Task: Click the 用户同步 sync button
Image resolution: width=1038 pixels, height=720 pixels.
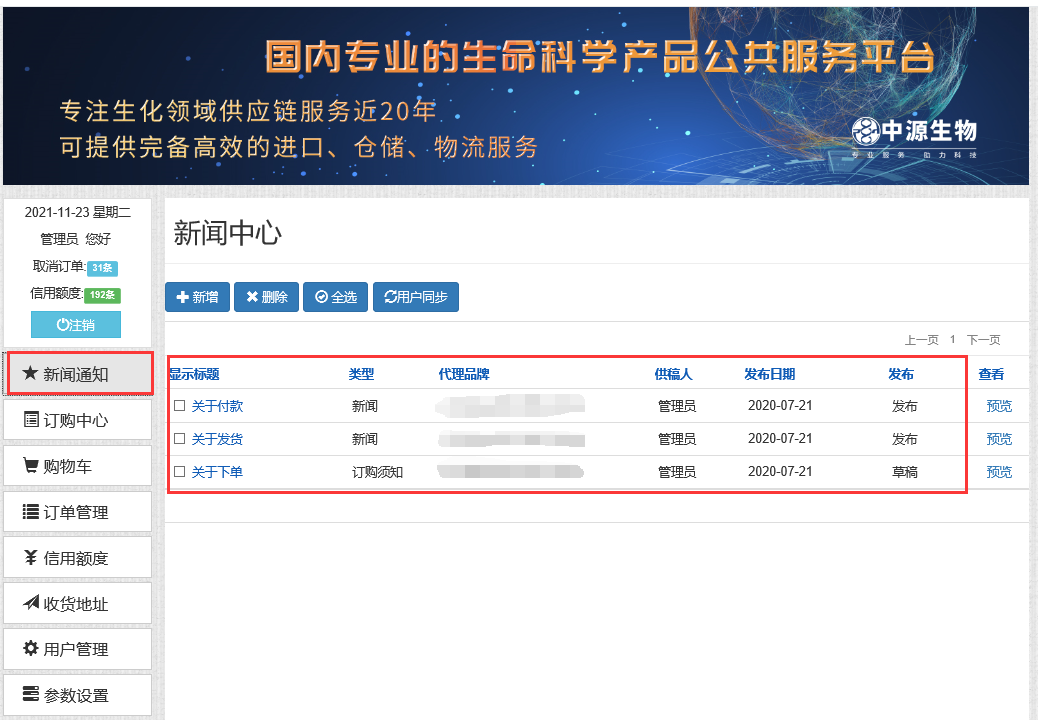Action: pyautogui.click(x=415, y=297)
